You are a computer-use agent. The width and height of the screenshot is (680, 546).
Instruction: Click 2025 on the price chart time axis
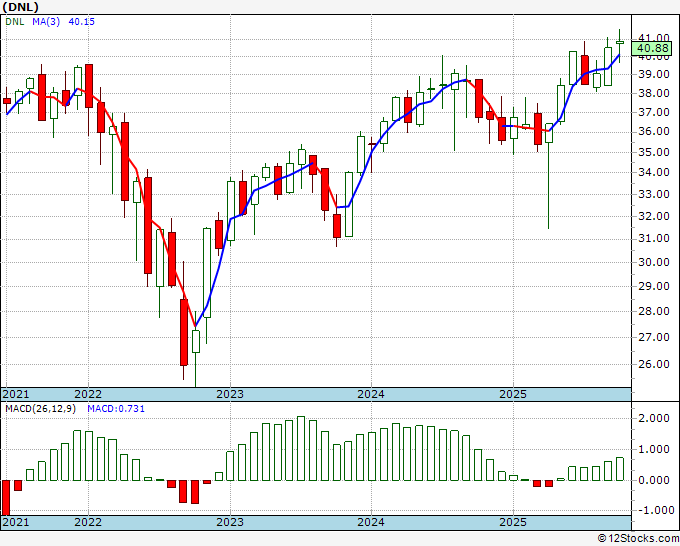pyautogui.click(x=513, y=394)
